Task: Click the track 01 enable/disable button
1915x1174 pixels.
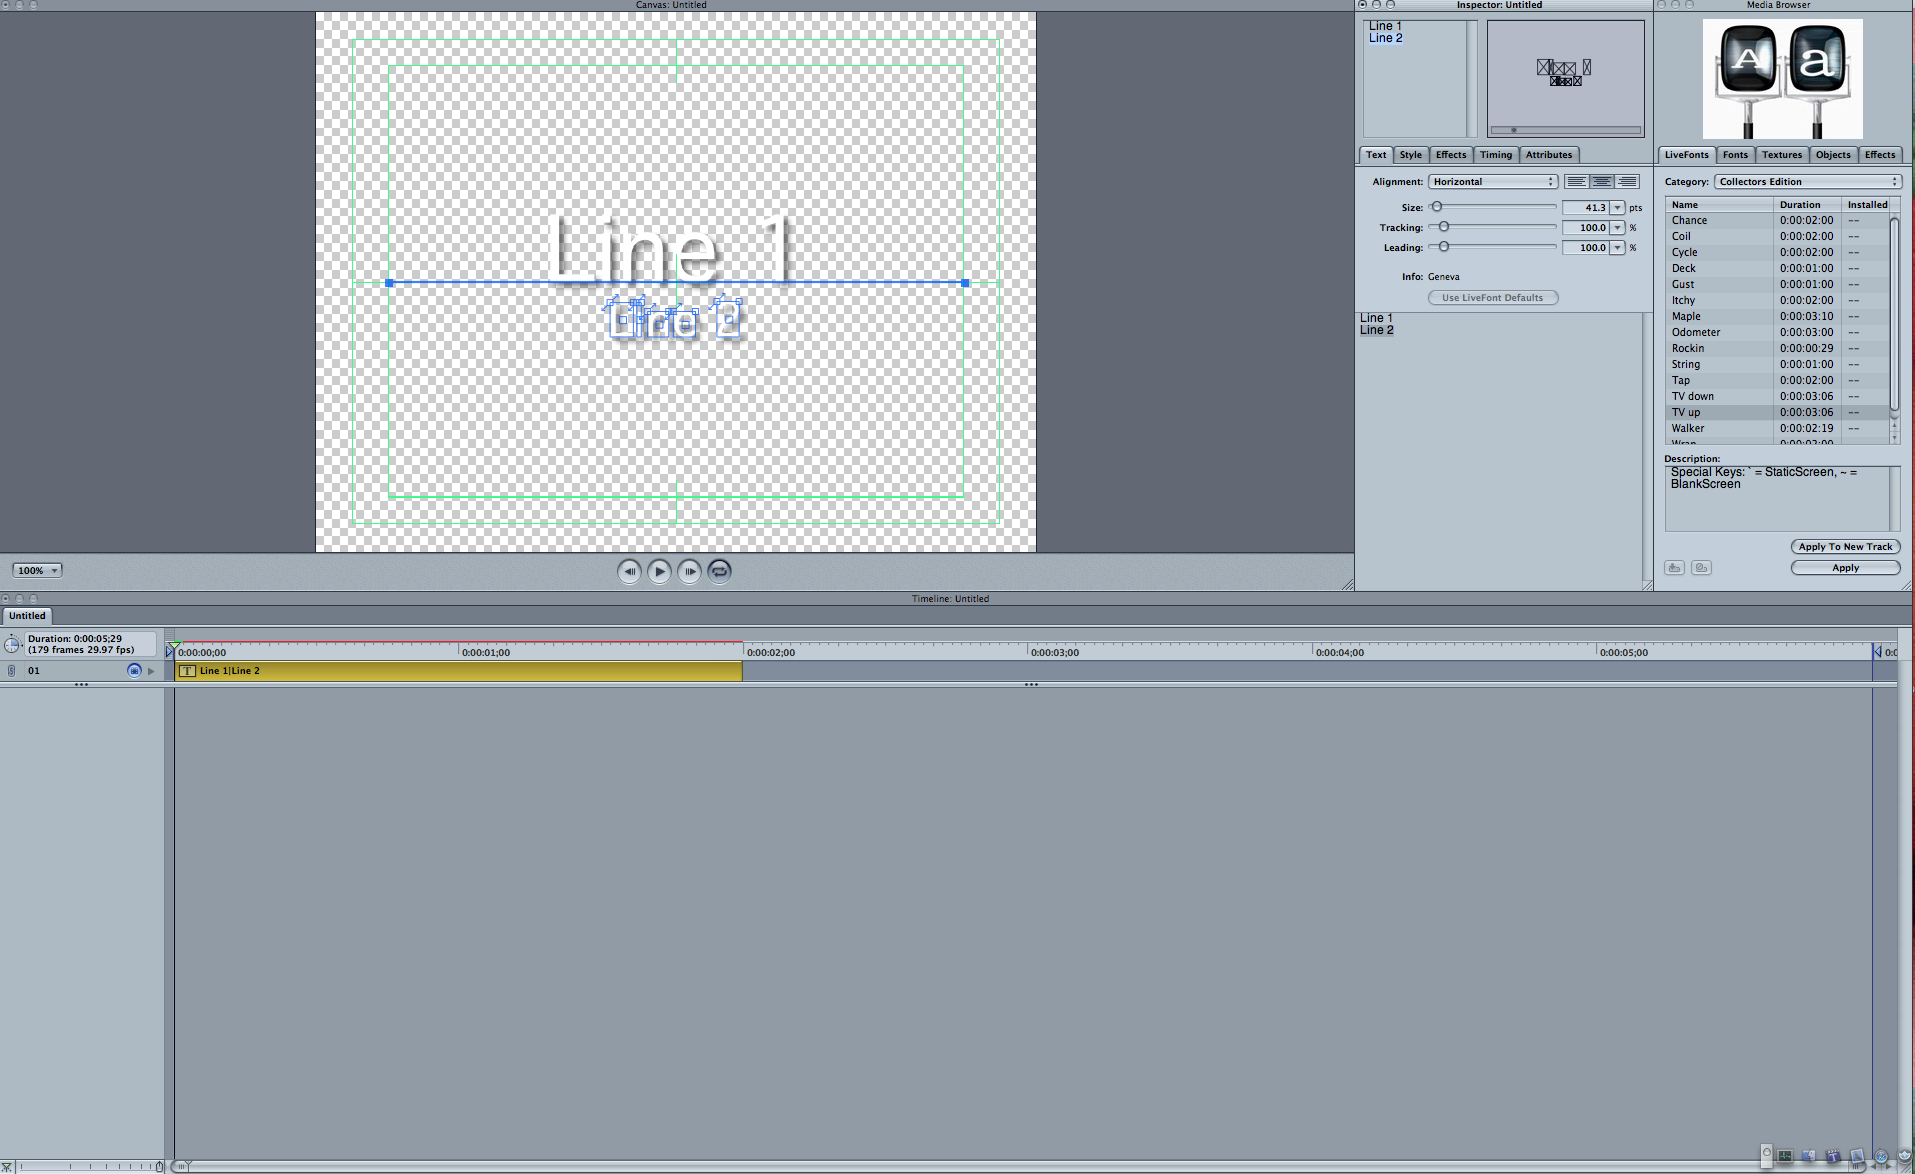Action: [134, 671]
